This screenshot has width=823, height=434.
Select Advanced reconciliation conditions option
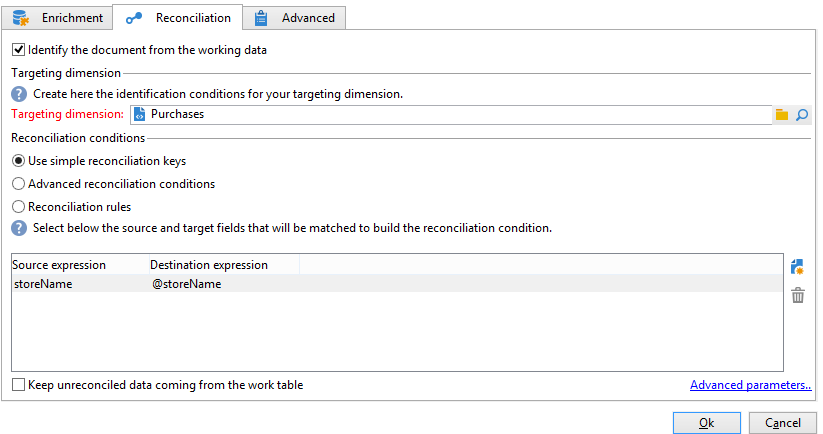click(x=18, y=184)
